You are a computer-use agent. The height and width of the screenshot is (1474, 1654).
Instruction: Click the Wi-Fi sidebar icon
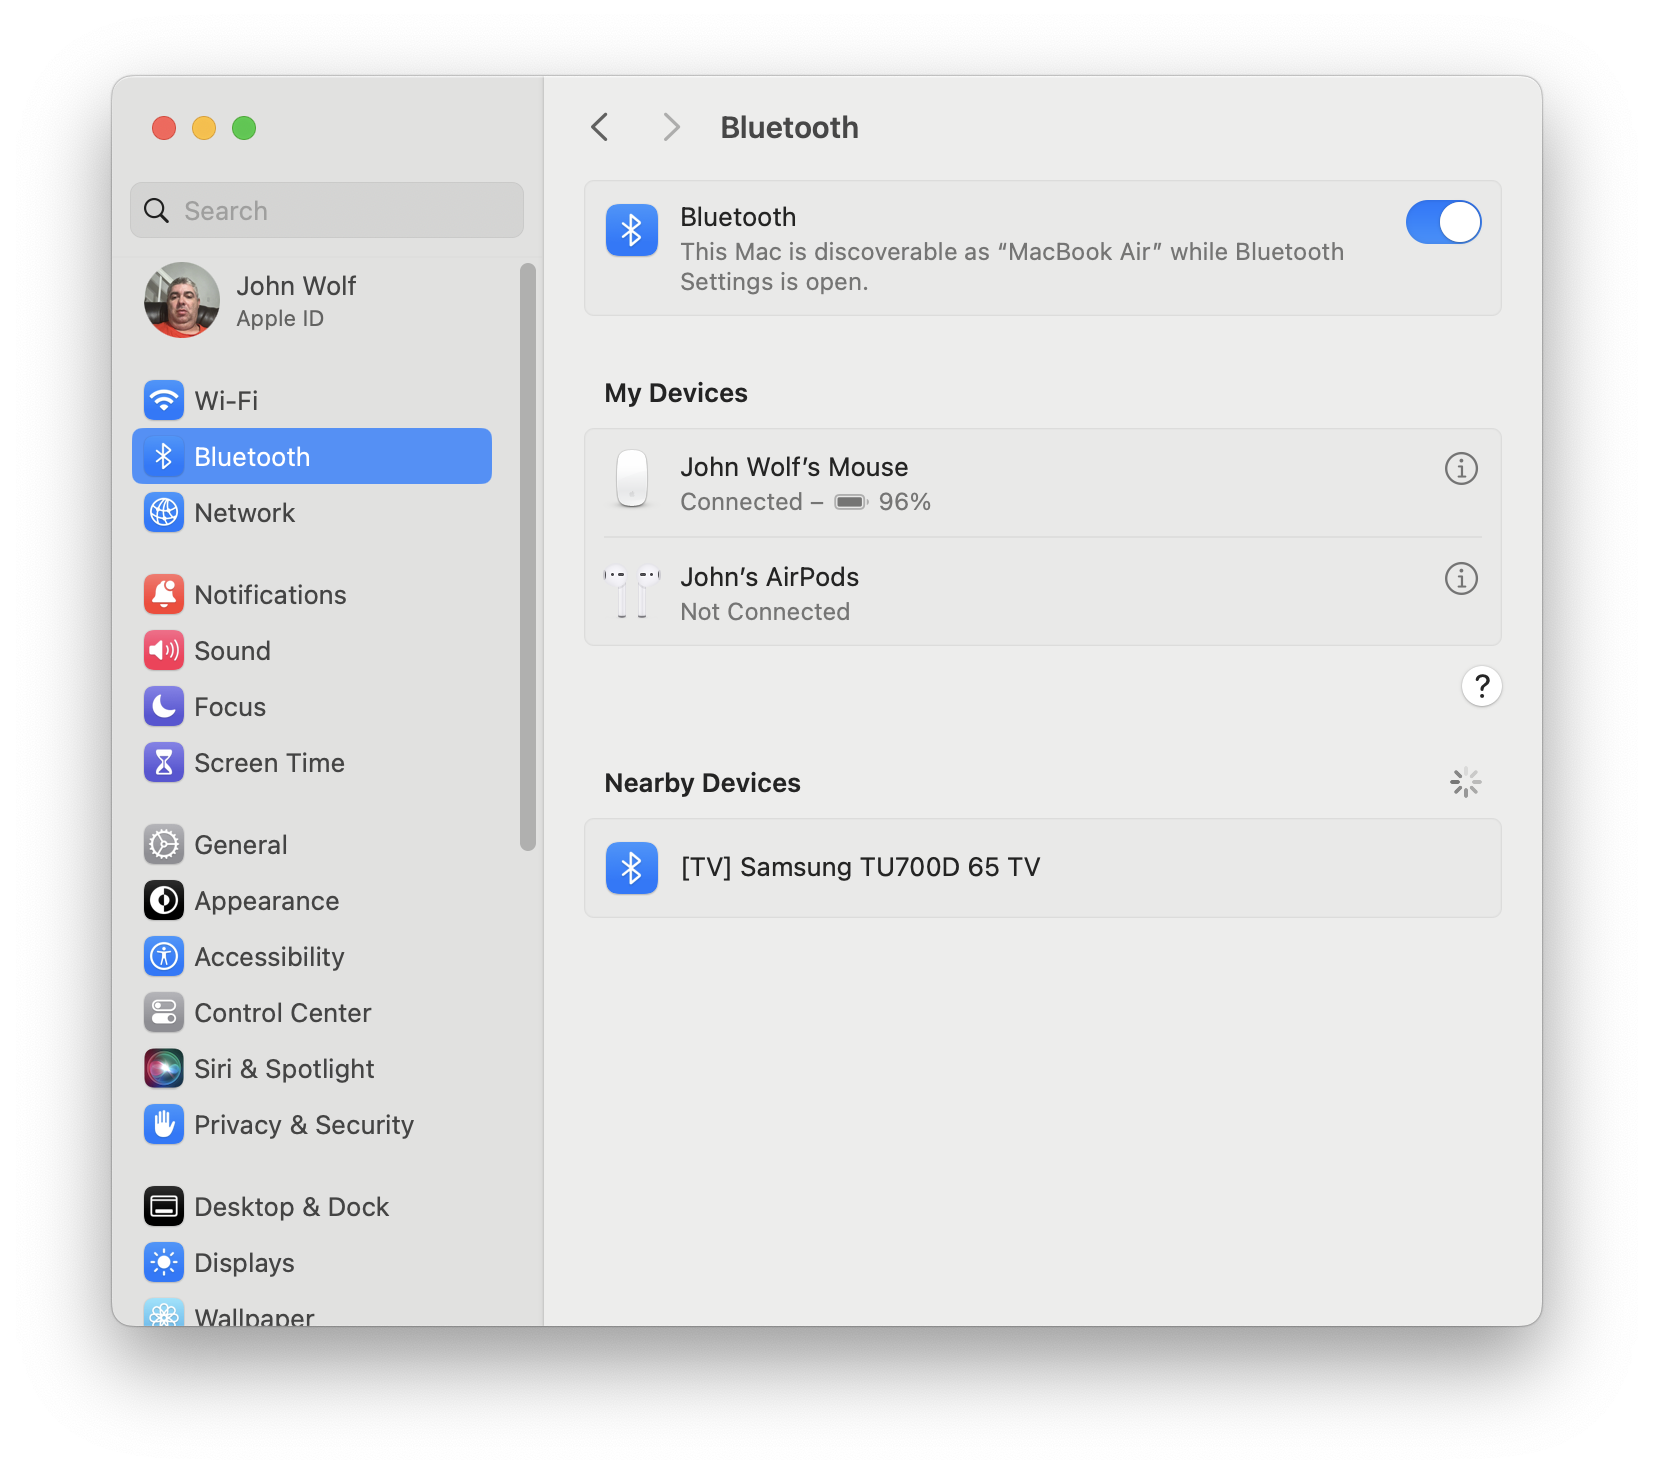164,400
